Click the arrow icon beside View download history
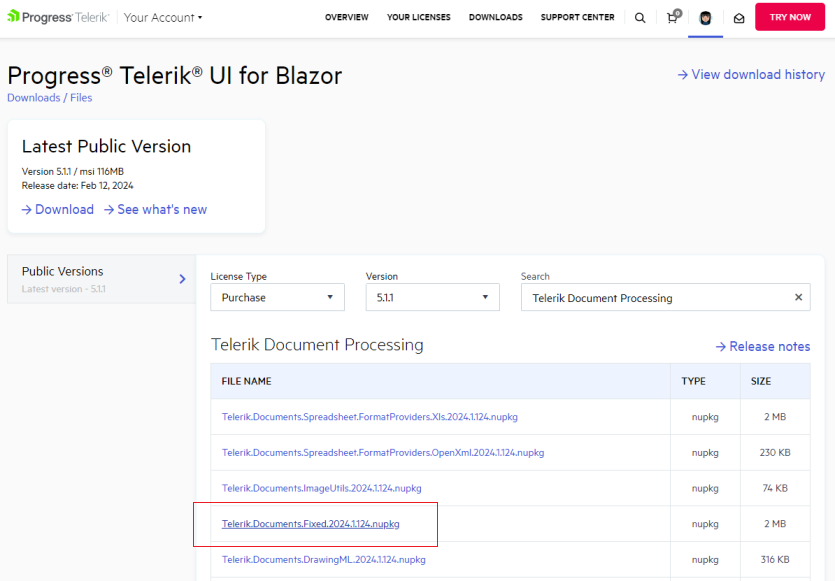The height and width of the screenshot is (581, 835). (683, 75)
